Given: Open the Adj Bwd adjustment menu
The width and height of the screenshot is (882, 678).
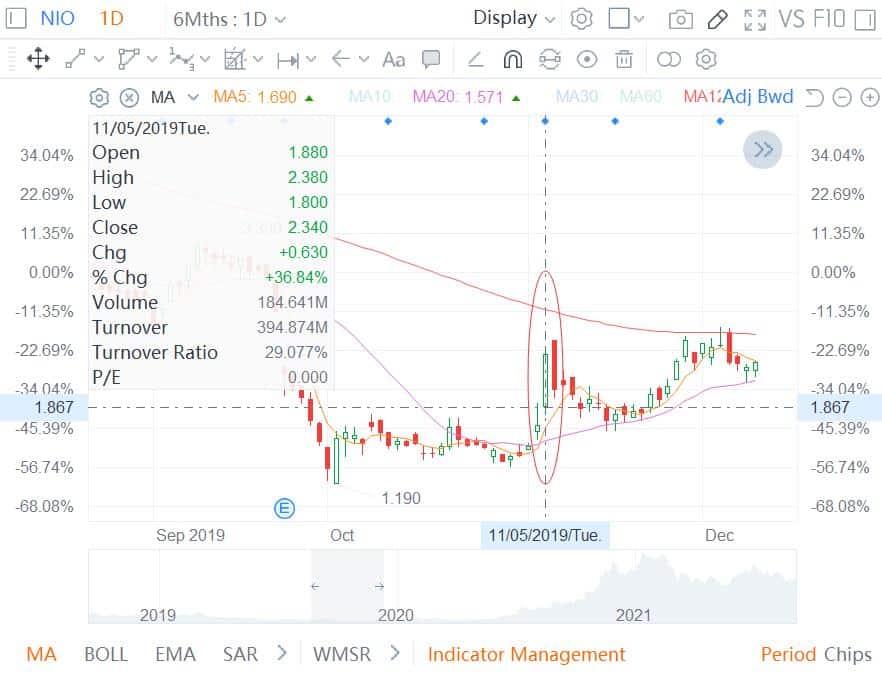Looking at the screenshot, I should click(757, 97).
